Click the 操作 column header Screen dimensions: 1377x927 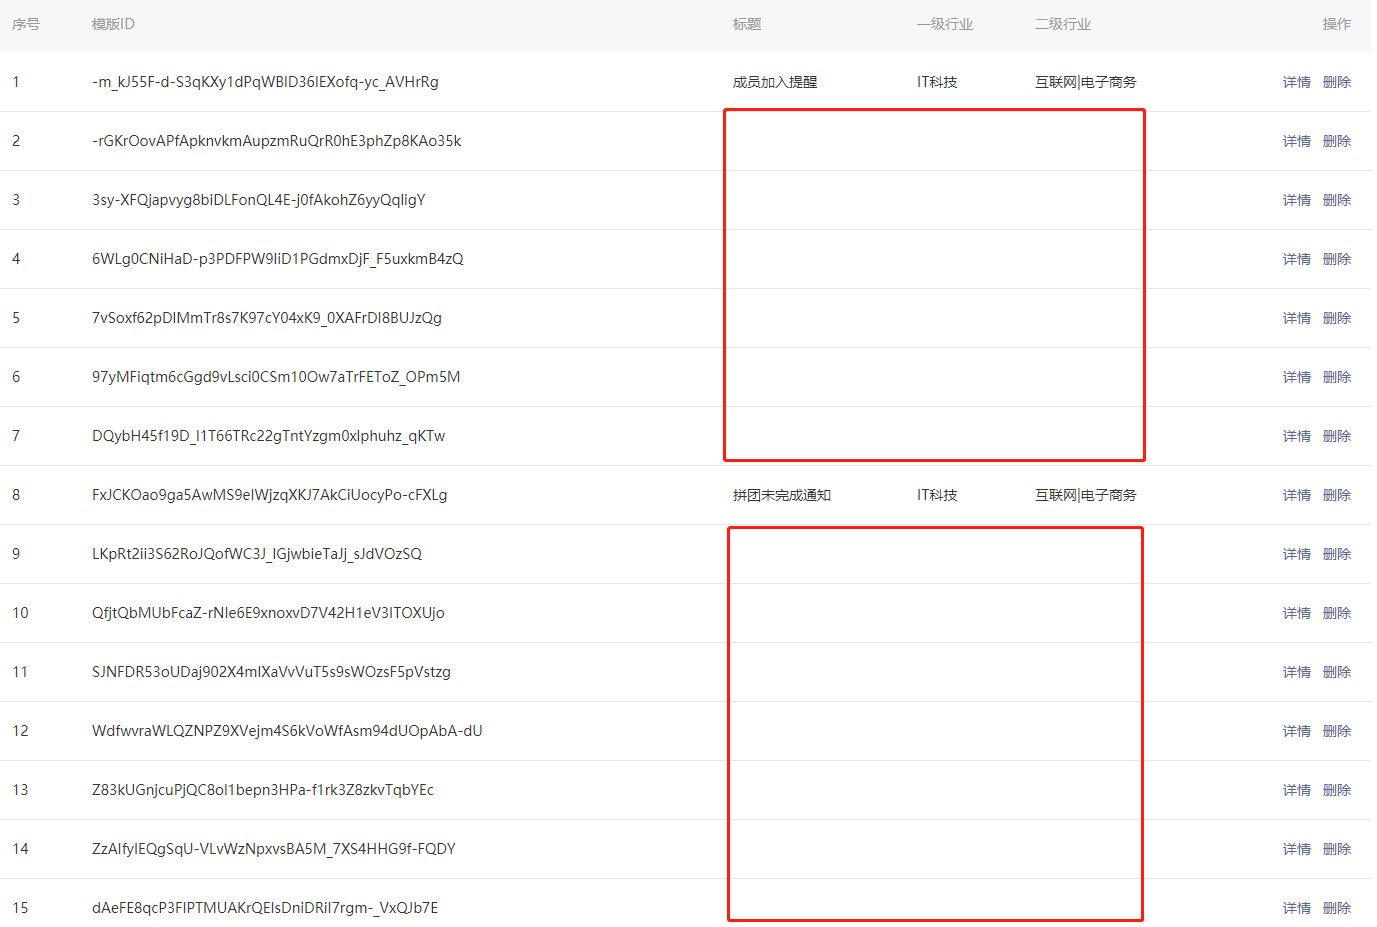click(1336, 24)
